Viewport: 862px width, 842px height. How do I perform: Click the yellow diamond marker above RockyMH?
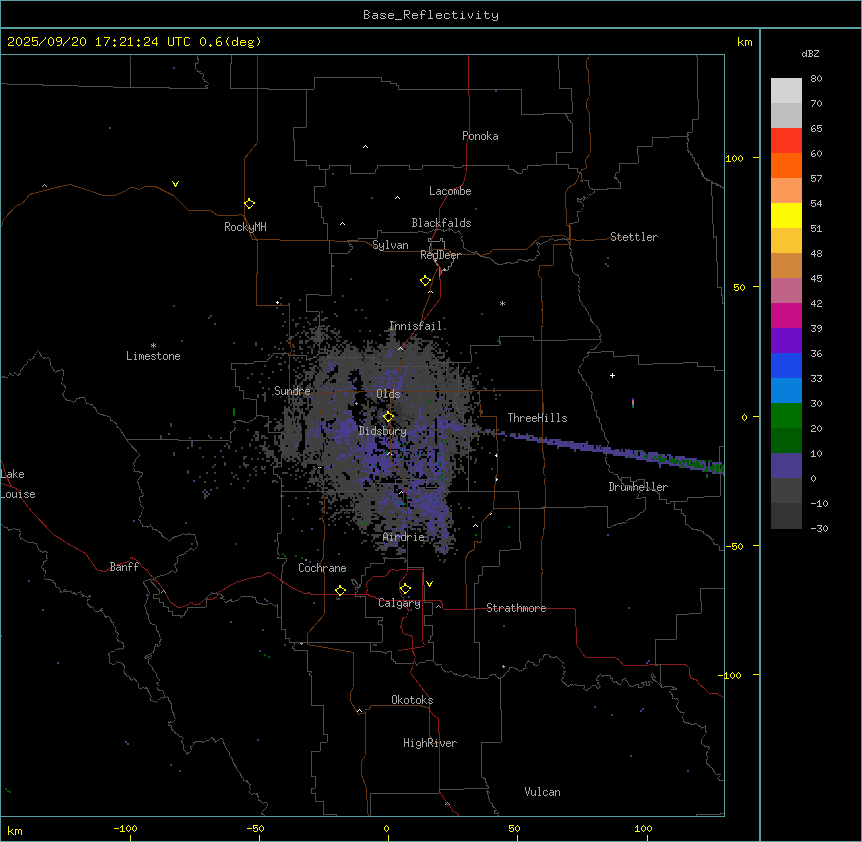(x=249, y=203)
